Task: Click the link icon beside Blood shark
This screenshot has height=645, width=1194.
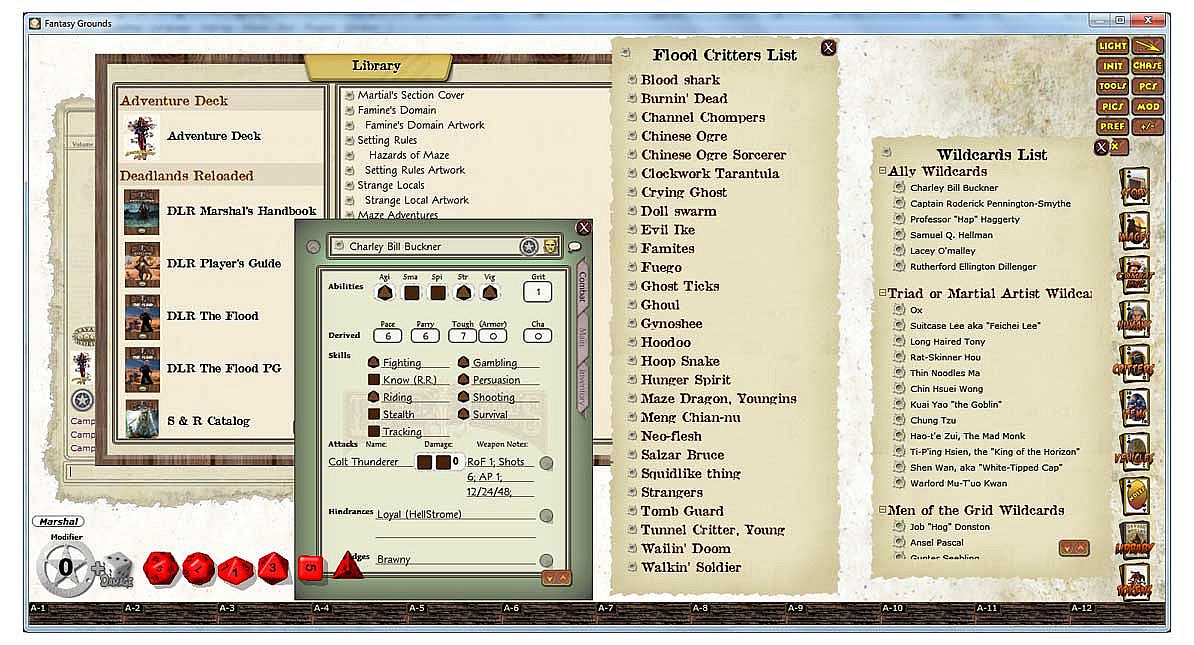Action: click(632, 79)
